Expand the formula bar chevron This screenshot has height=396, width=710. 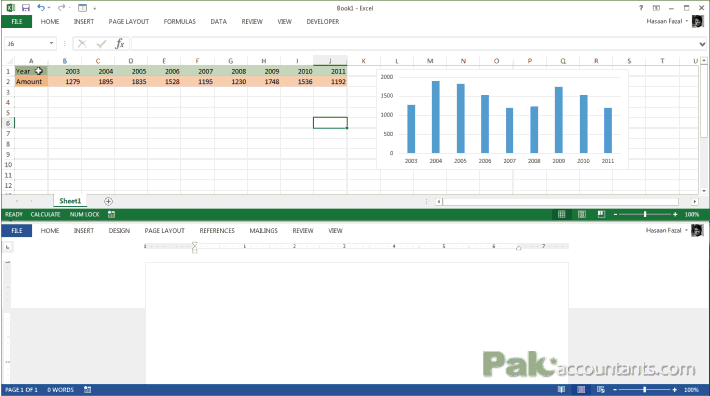702,44
